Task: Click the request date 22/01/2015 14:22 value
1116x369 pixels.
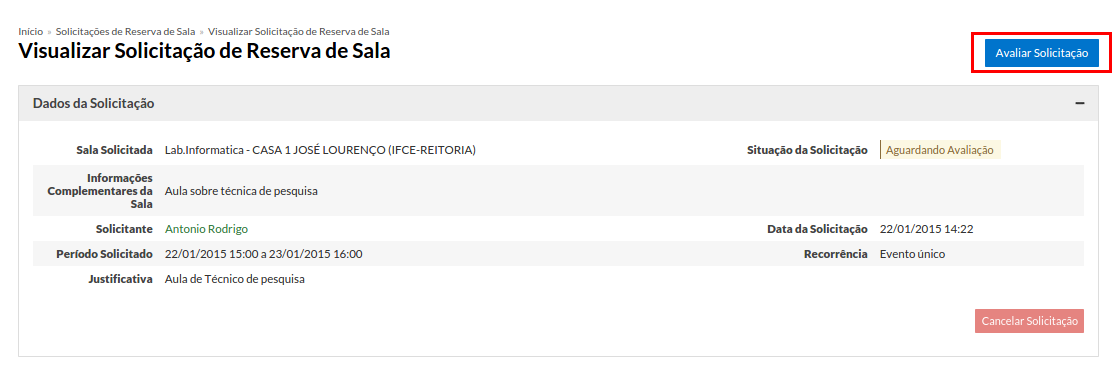Action: coord(927,229)
